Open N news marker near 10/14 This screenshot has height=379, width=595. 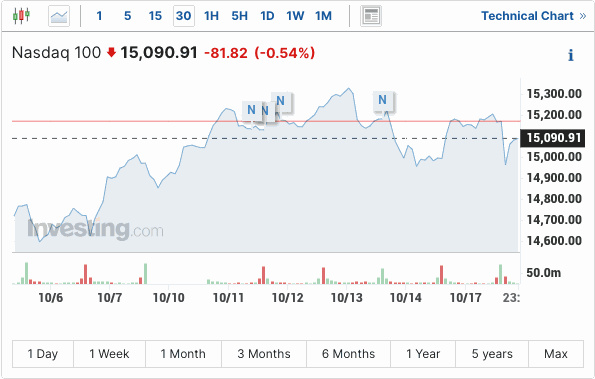click(382, 100)
